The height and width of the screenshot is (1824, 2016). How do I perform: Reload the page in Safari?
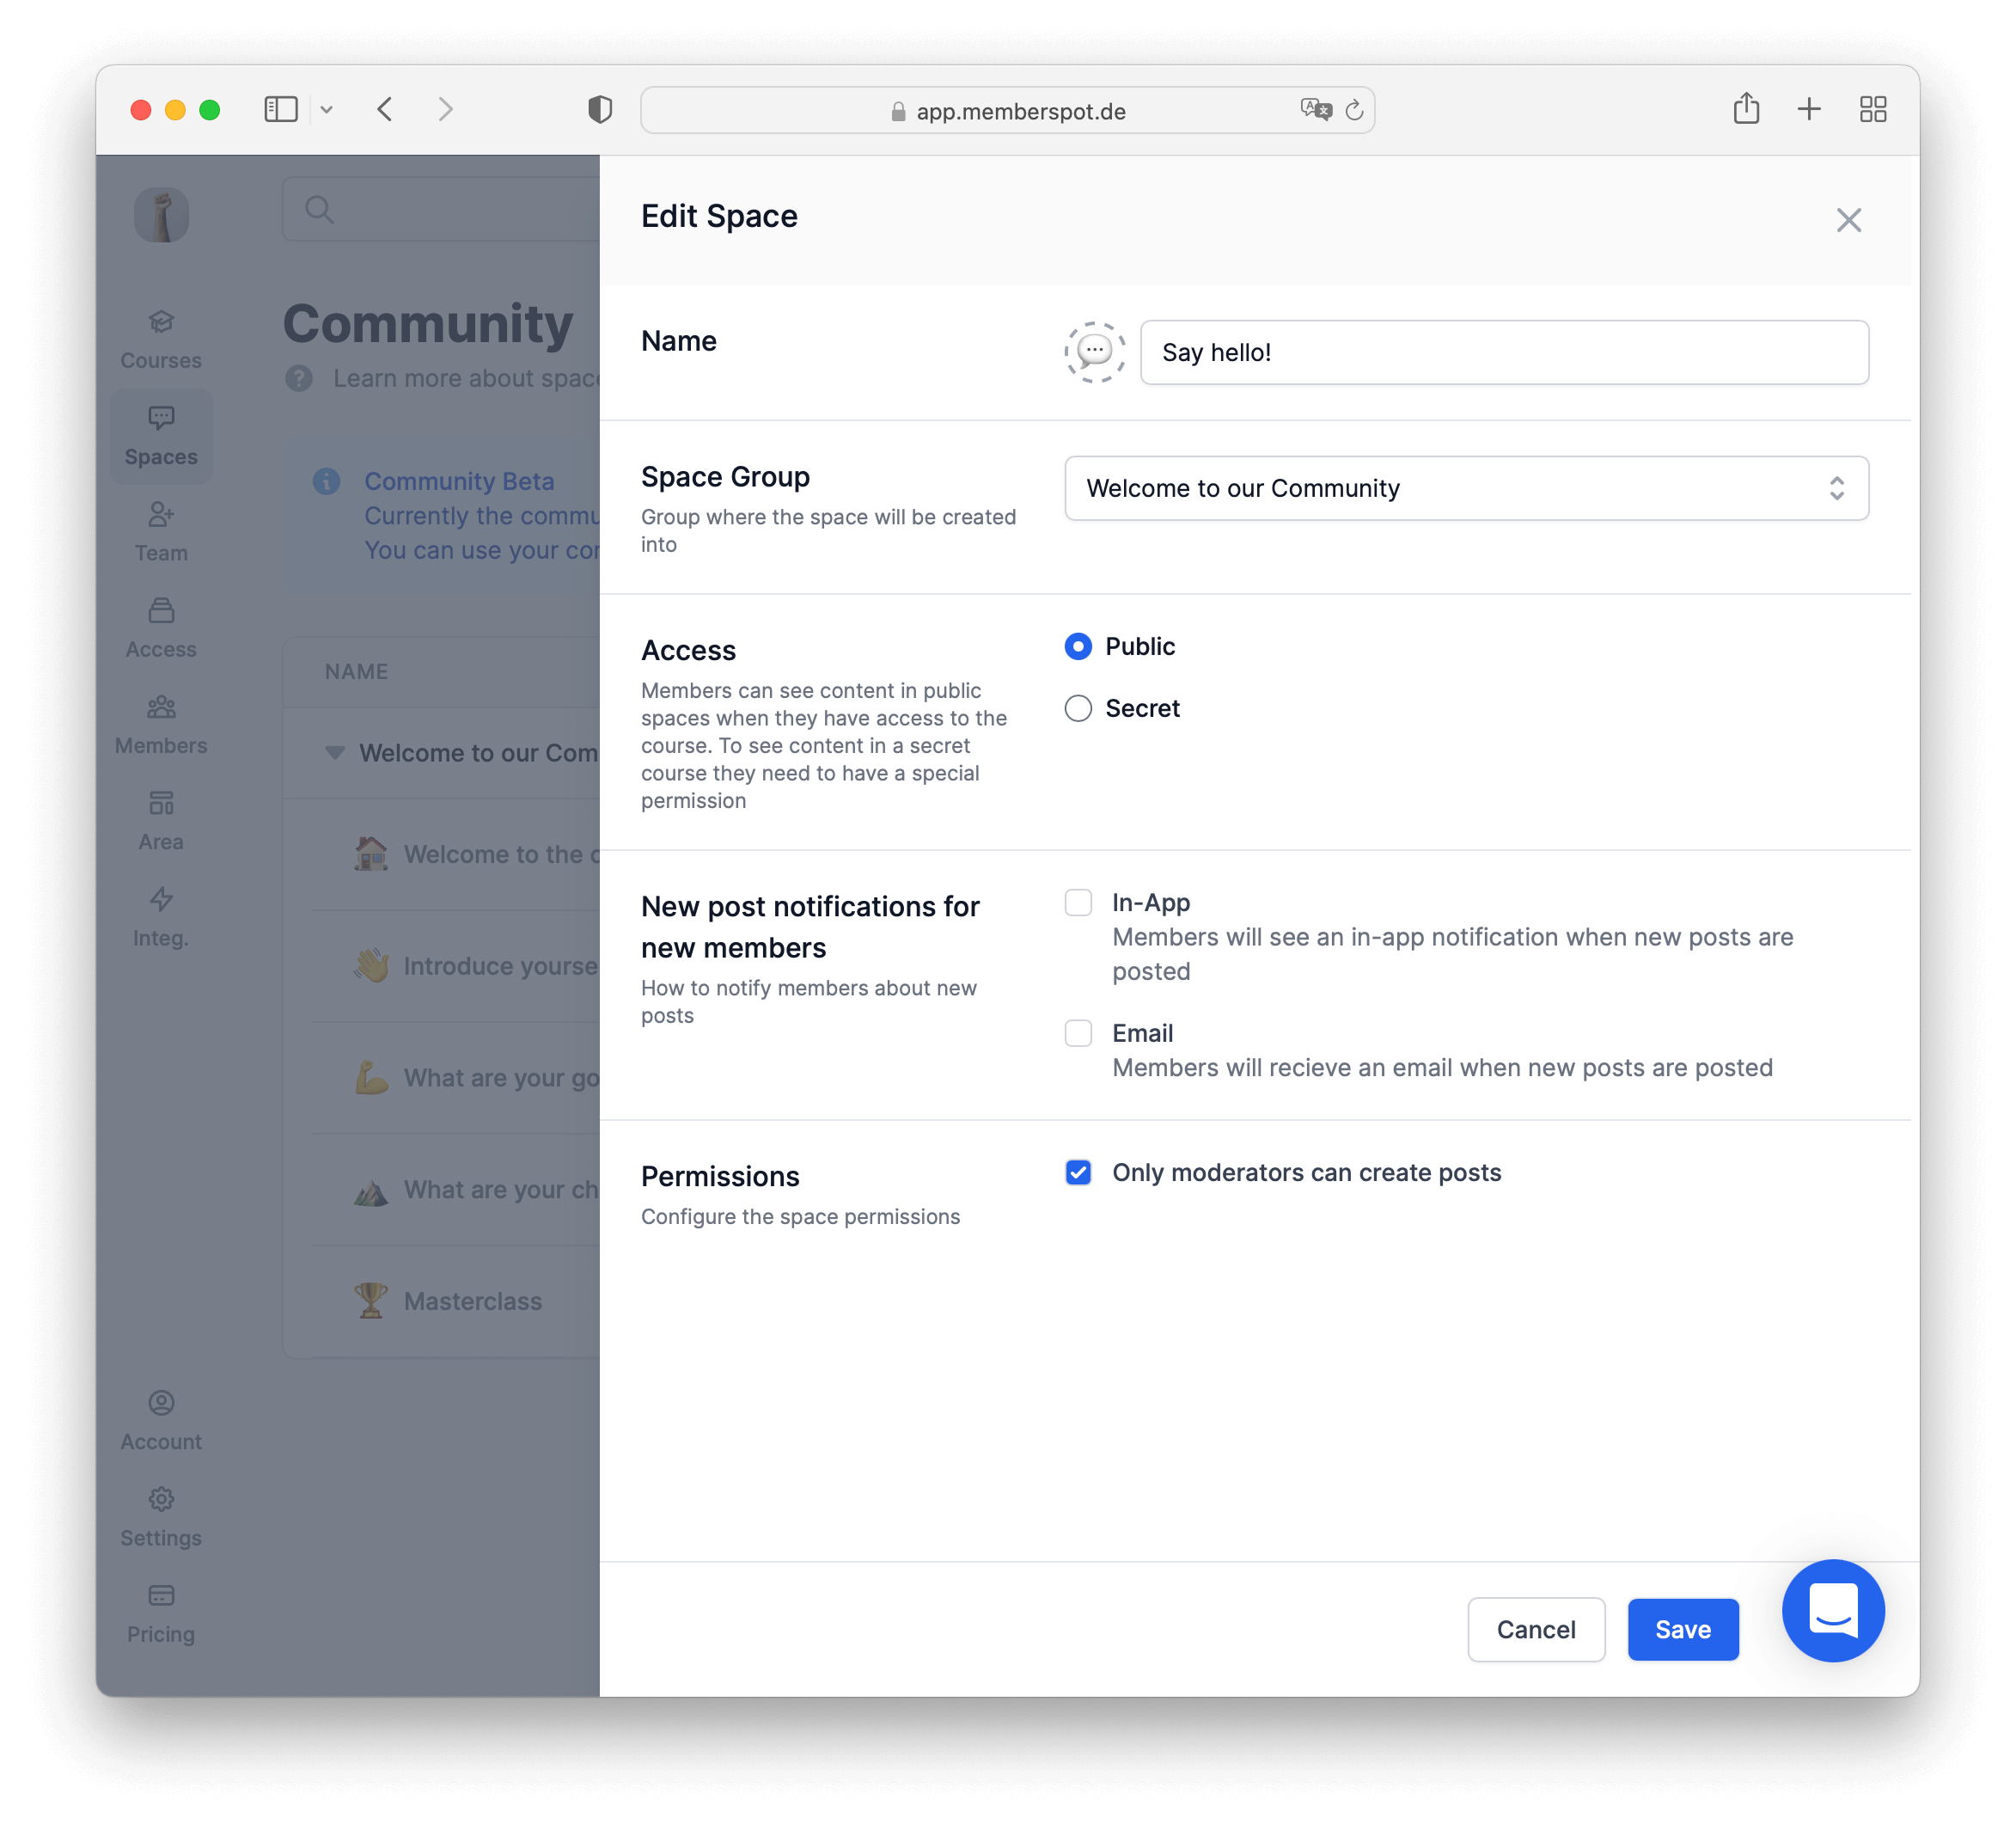pos(1354,110)
